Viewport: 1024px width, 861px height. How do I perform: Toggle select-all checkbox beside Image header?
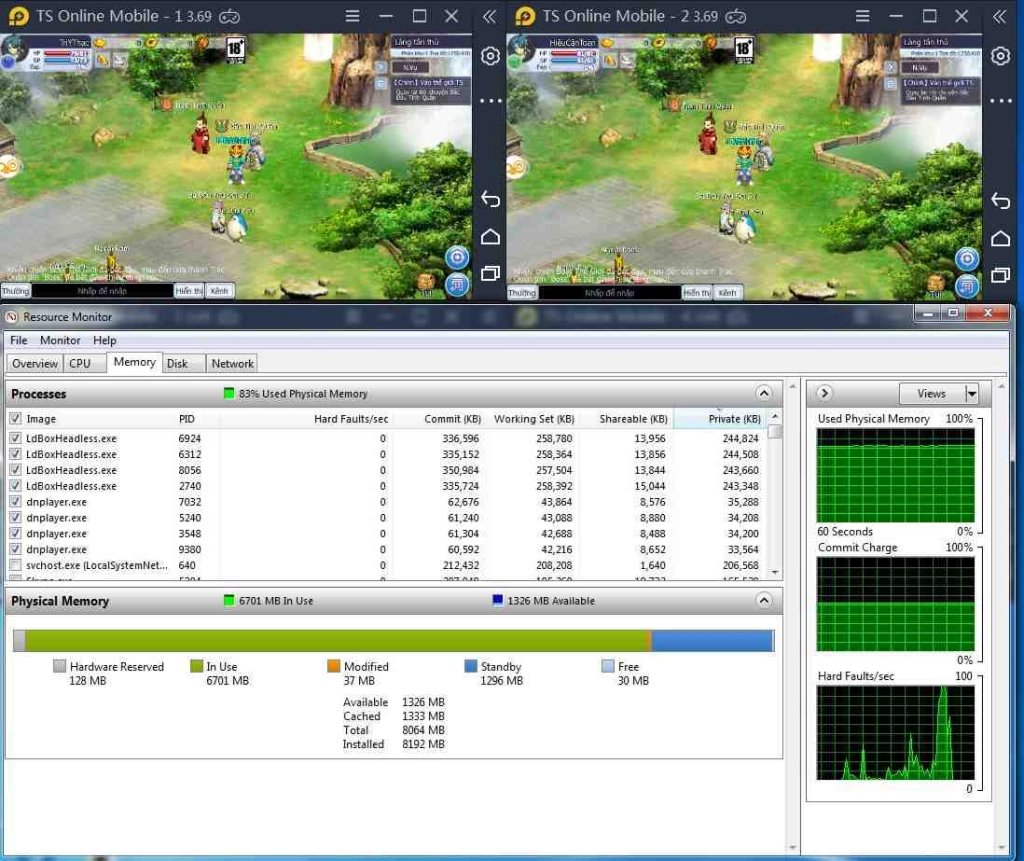pos(16,418)
